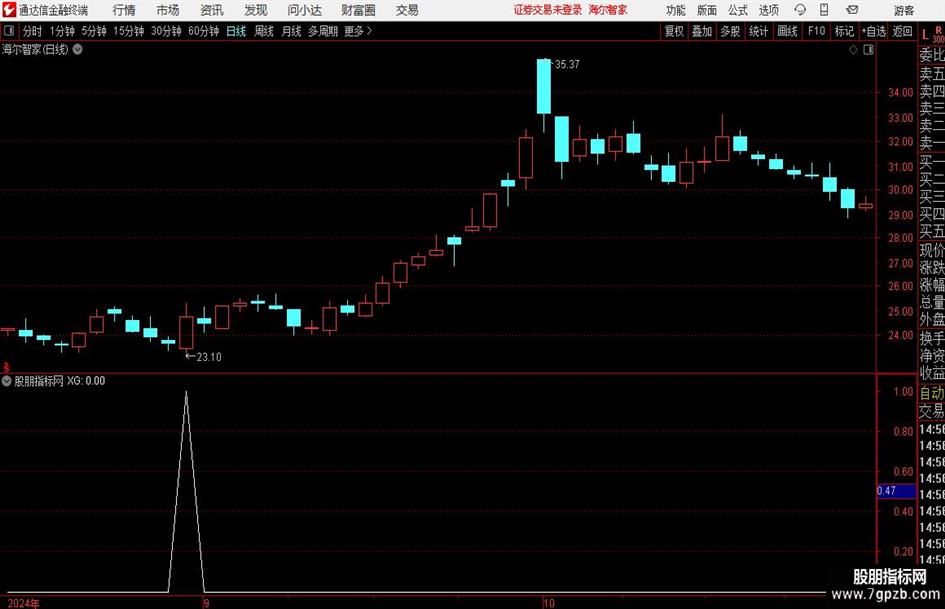
Task: Click the 多股 multi-stock button
Action: (730, 31)
